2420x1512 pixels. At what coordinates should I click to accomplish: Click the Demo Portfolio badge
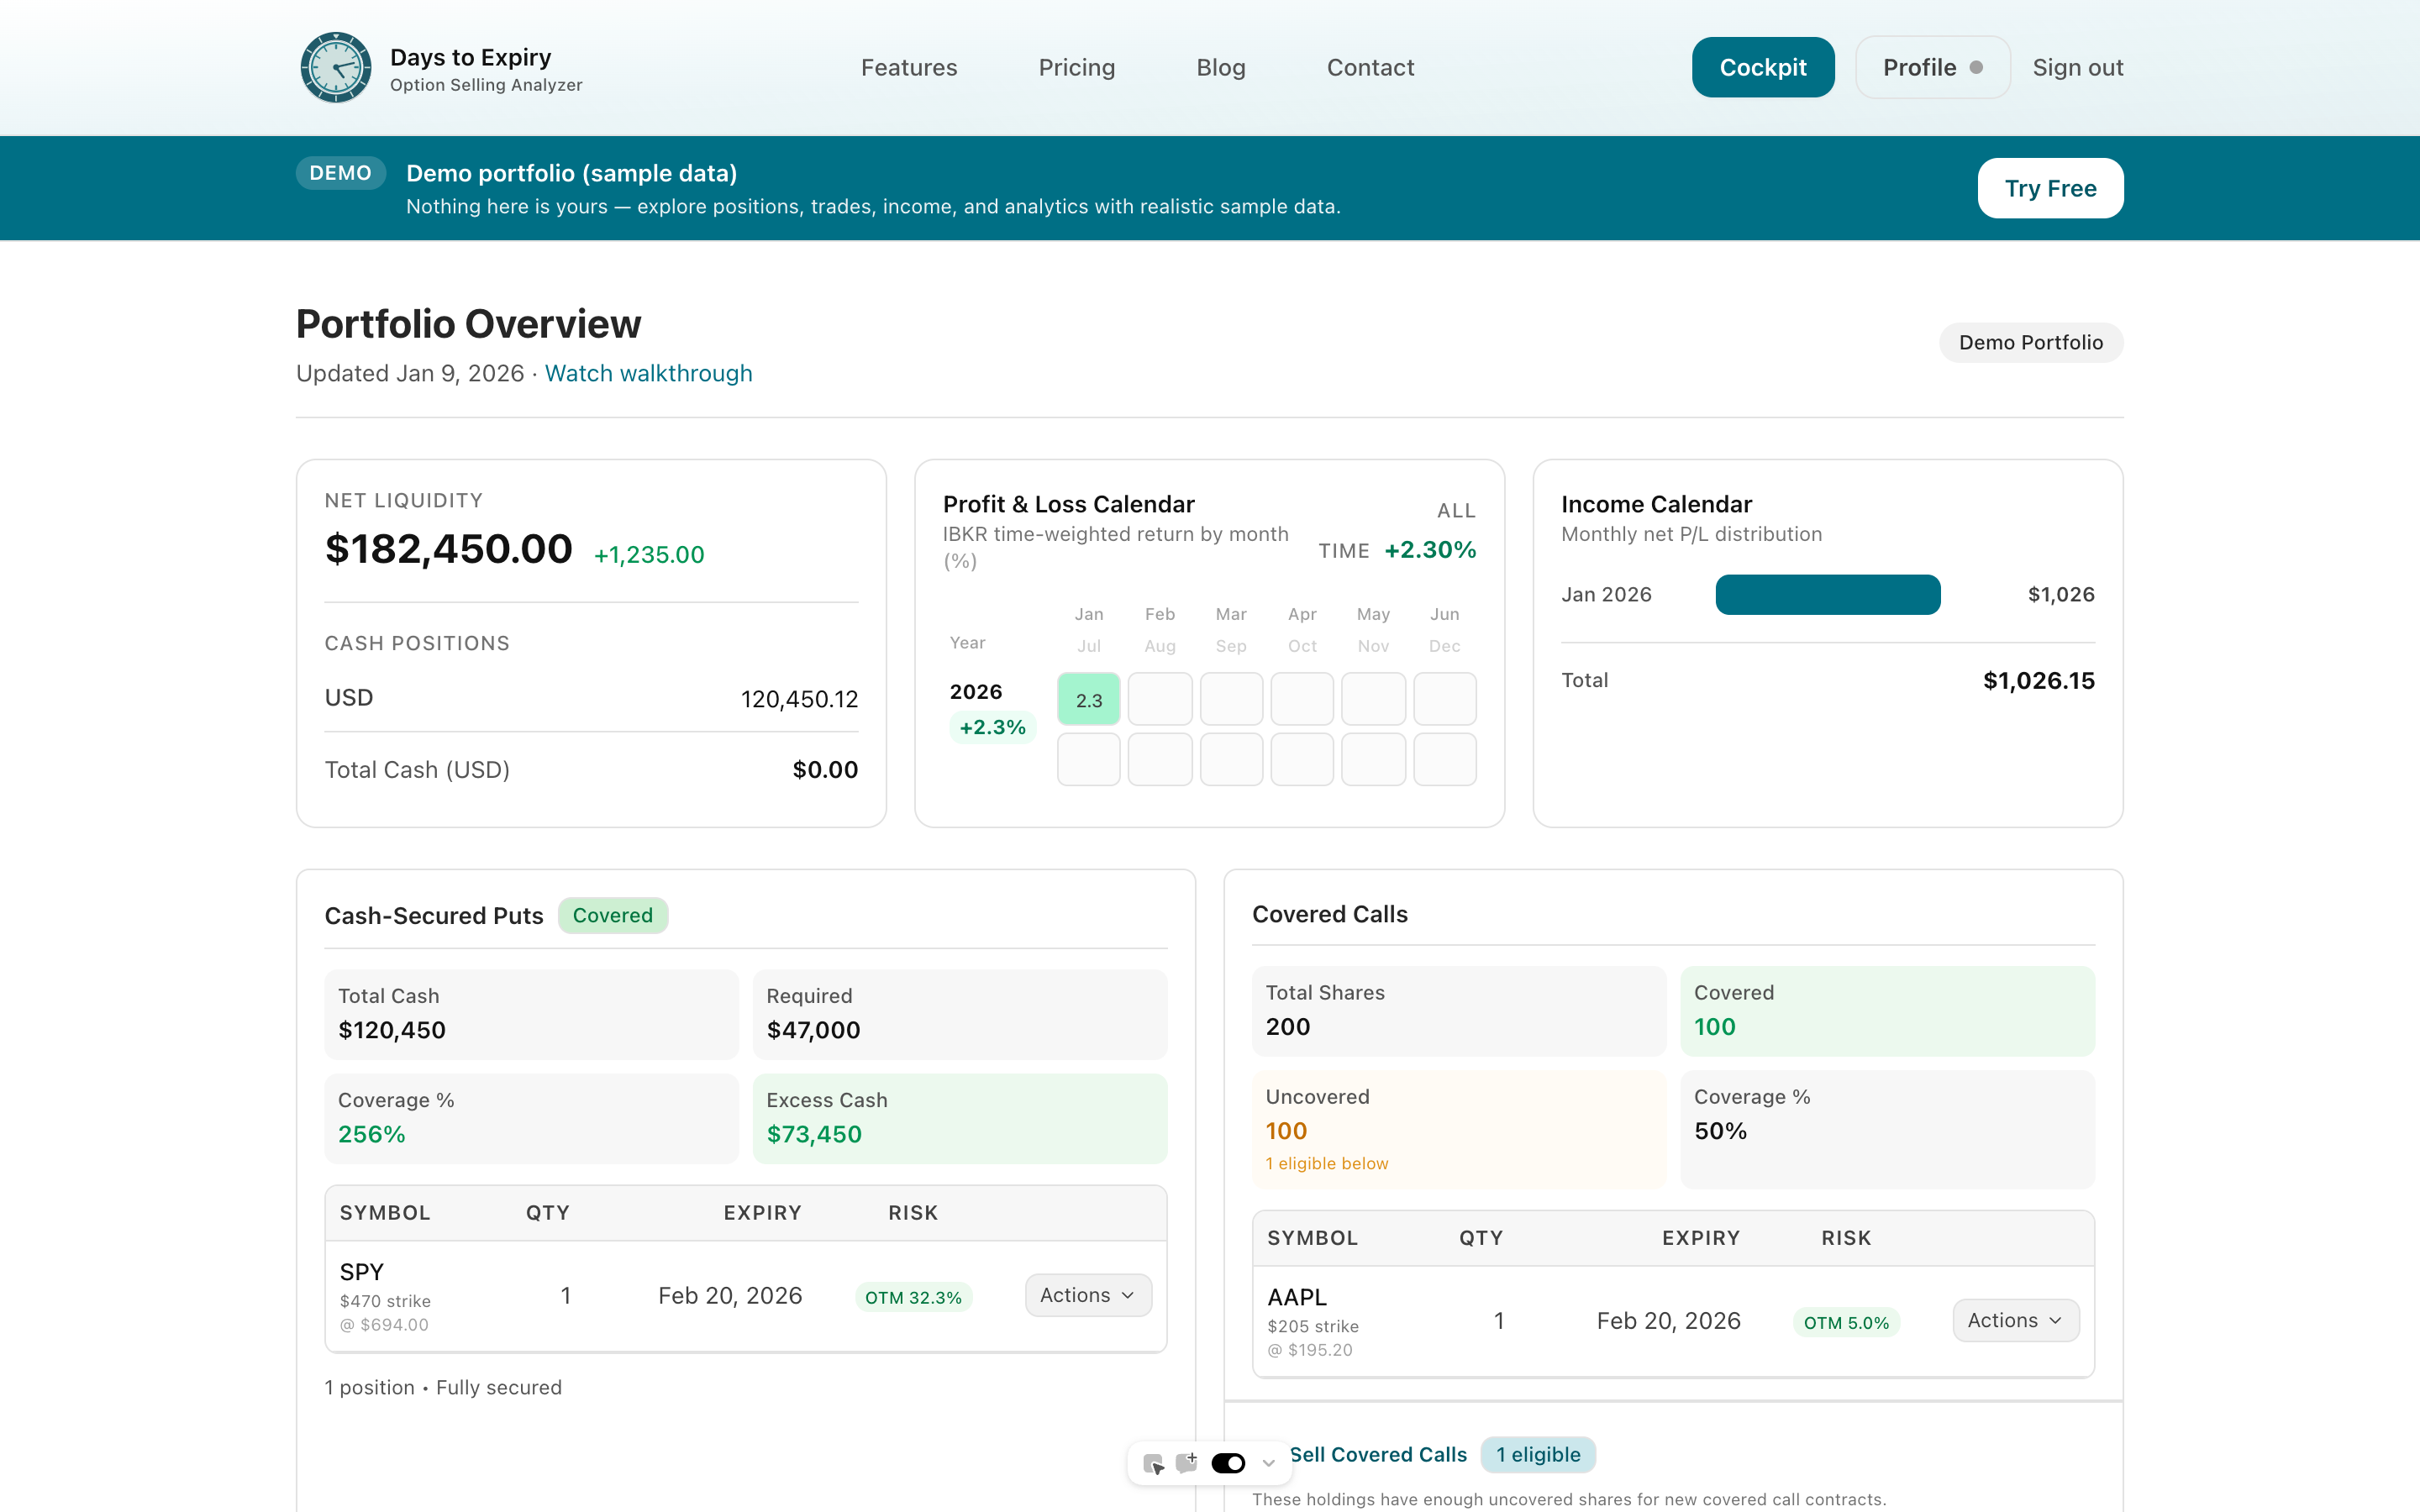pos(2030,342)
